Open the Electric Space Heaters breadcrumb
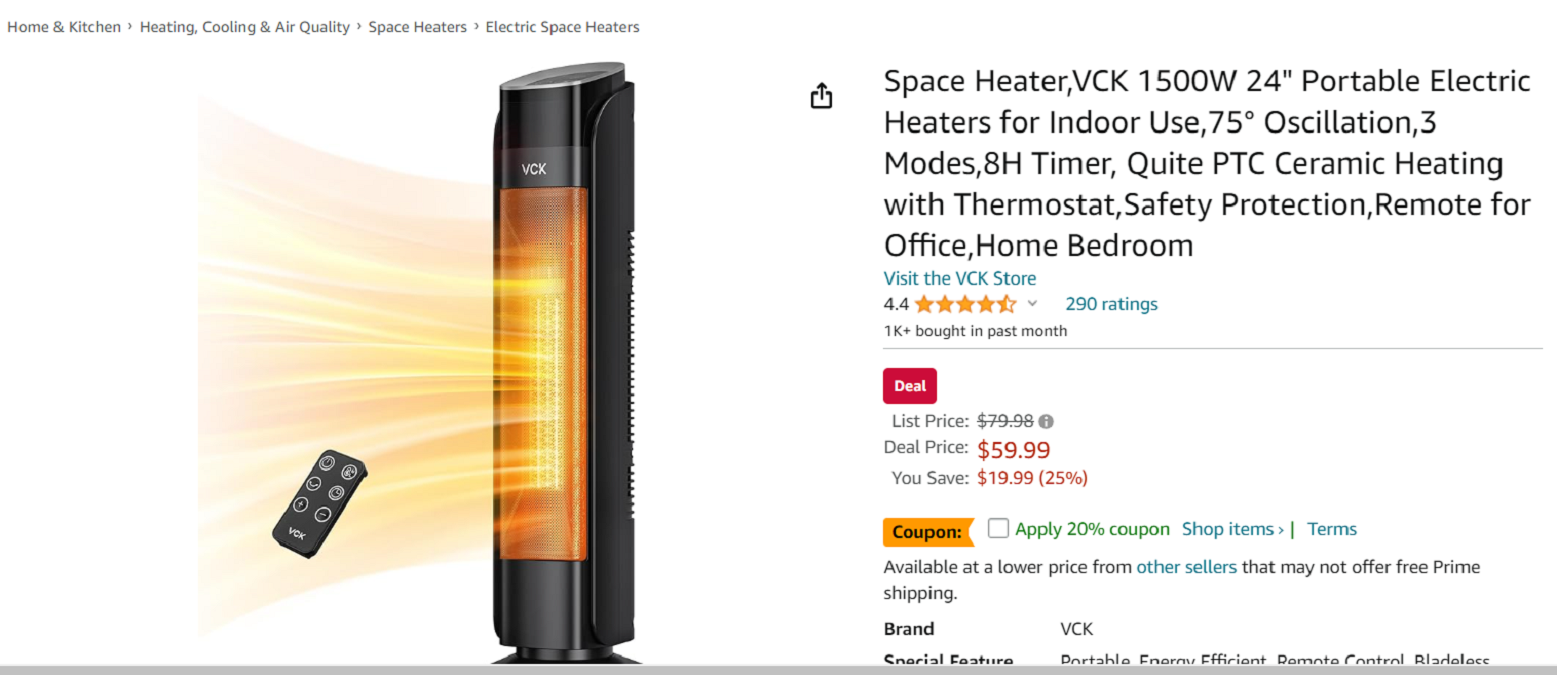 tap(562, 27)
